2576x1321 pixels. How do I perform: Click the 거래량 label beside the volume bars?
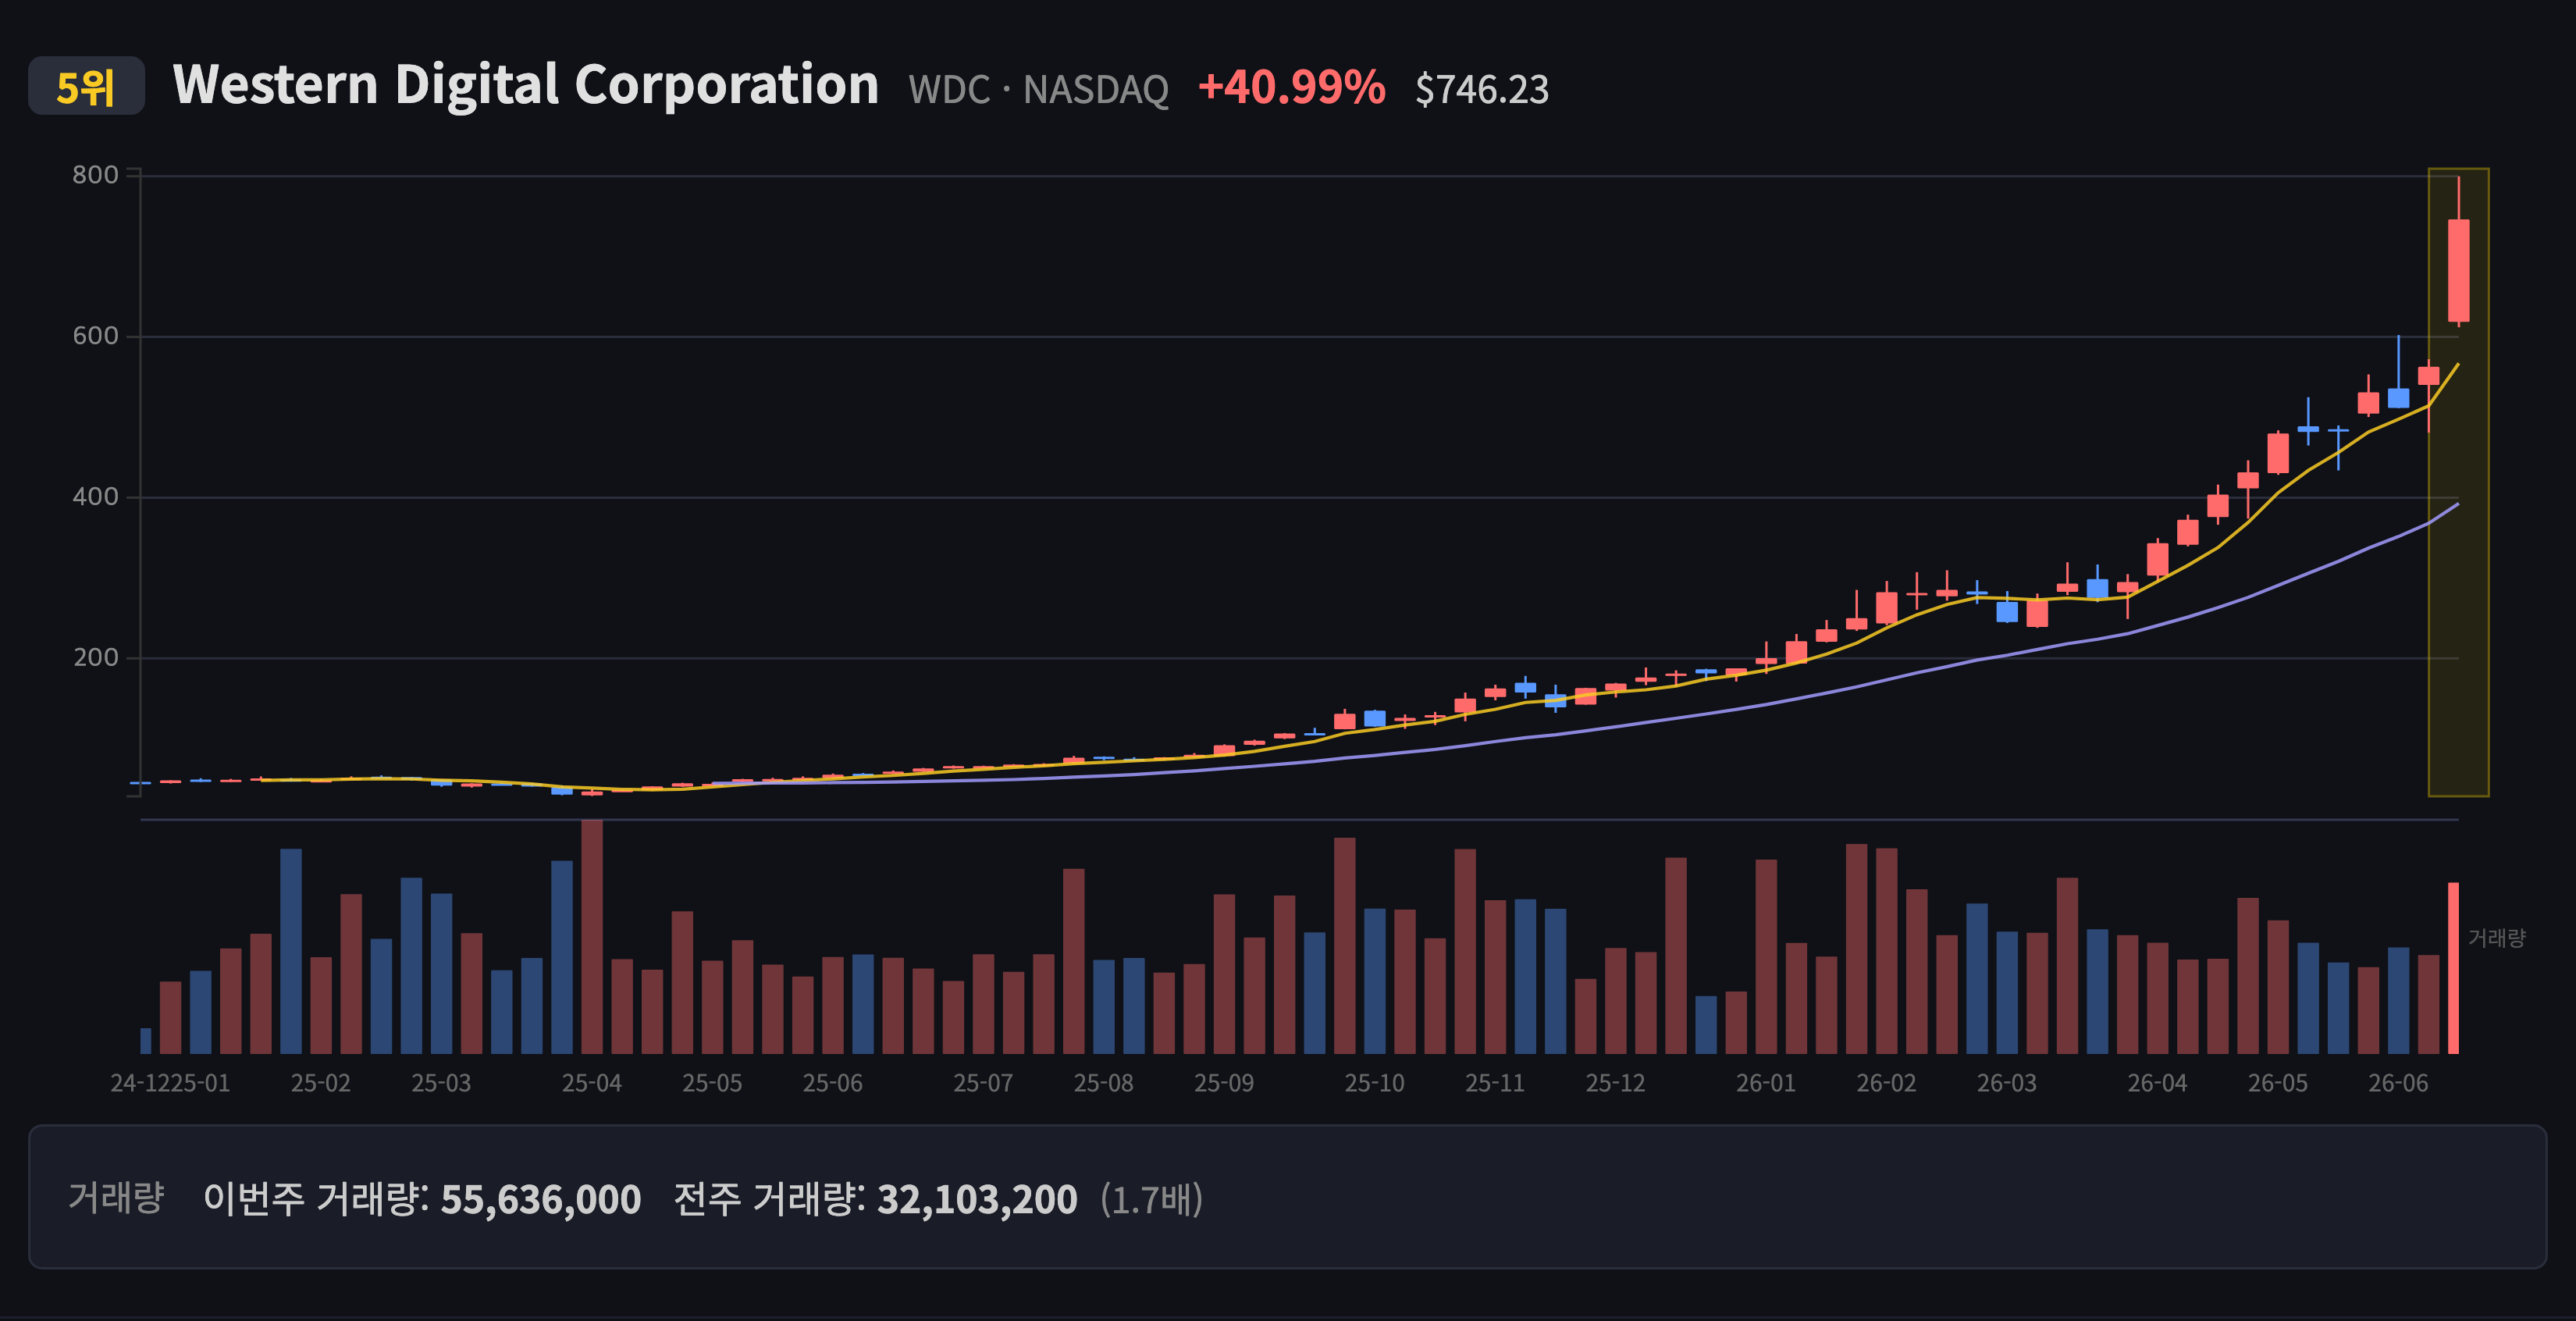tap(2497, 938)
